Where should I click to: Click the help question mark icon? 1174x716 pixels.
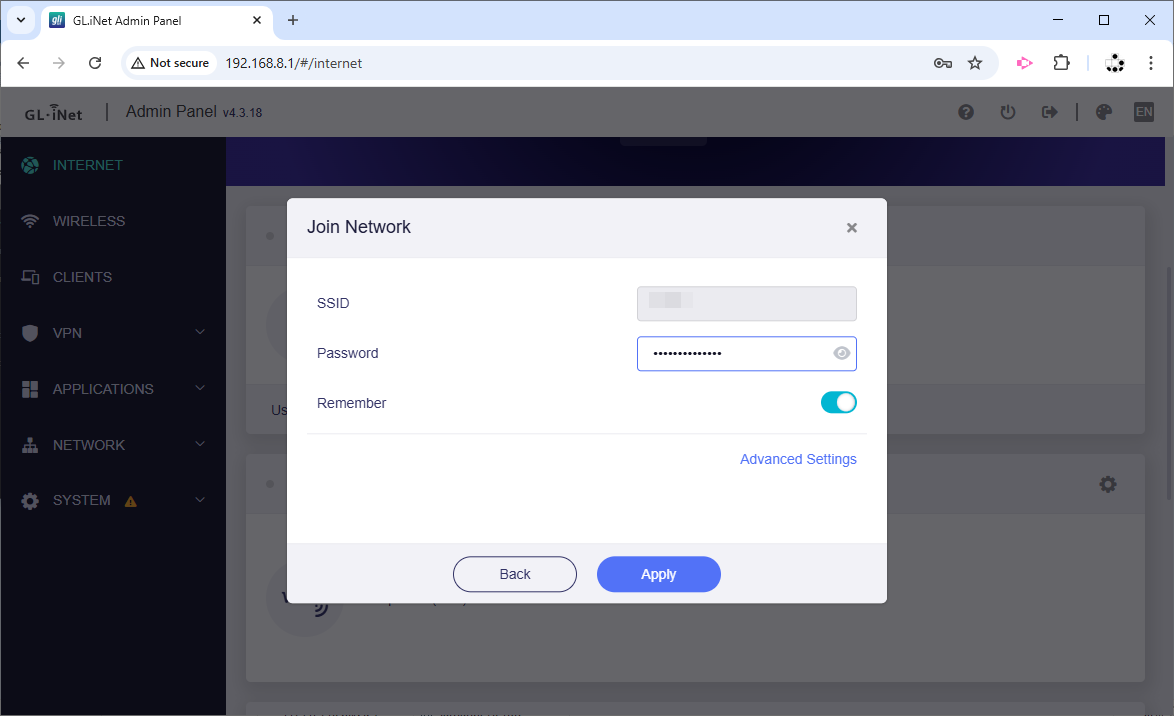(x=966, y=112)
